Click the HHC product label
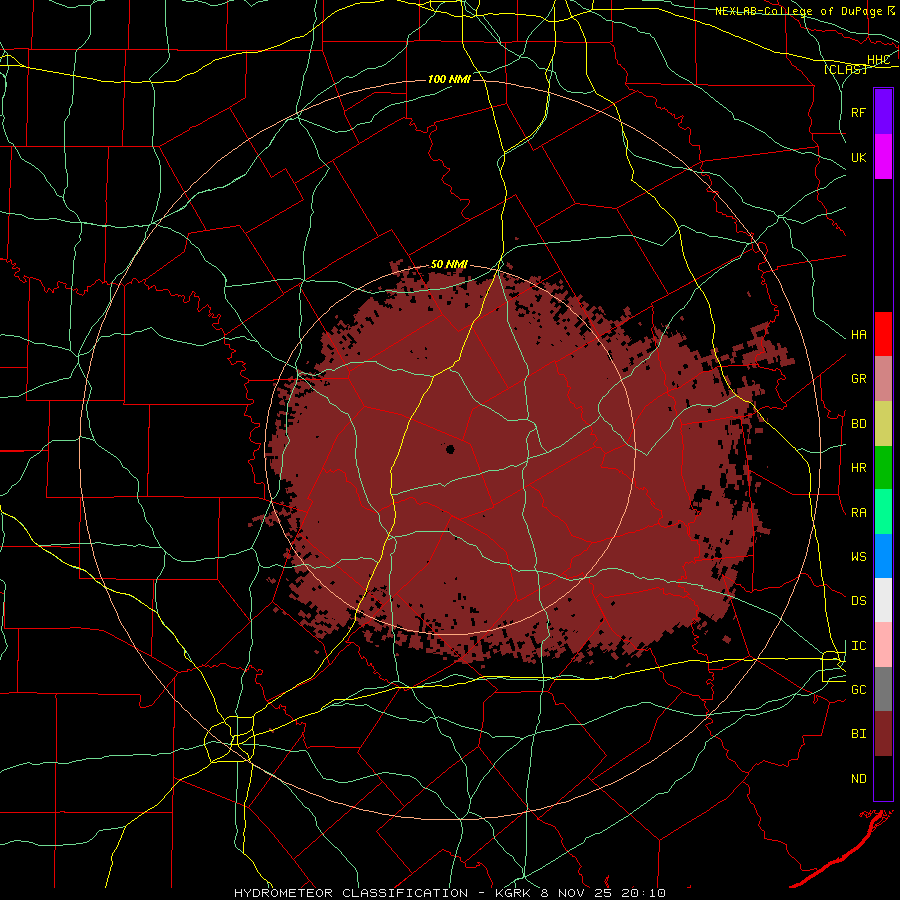 click(x=878, y=60)
